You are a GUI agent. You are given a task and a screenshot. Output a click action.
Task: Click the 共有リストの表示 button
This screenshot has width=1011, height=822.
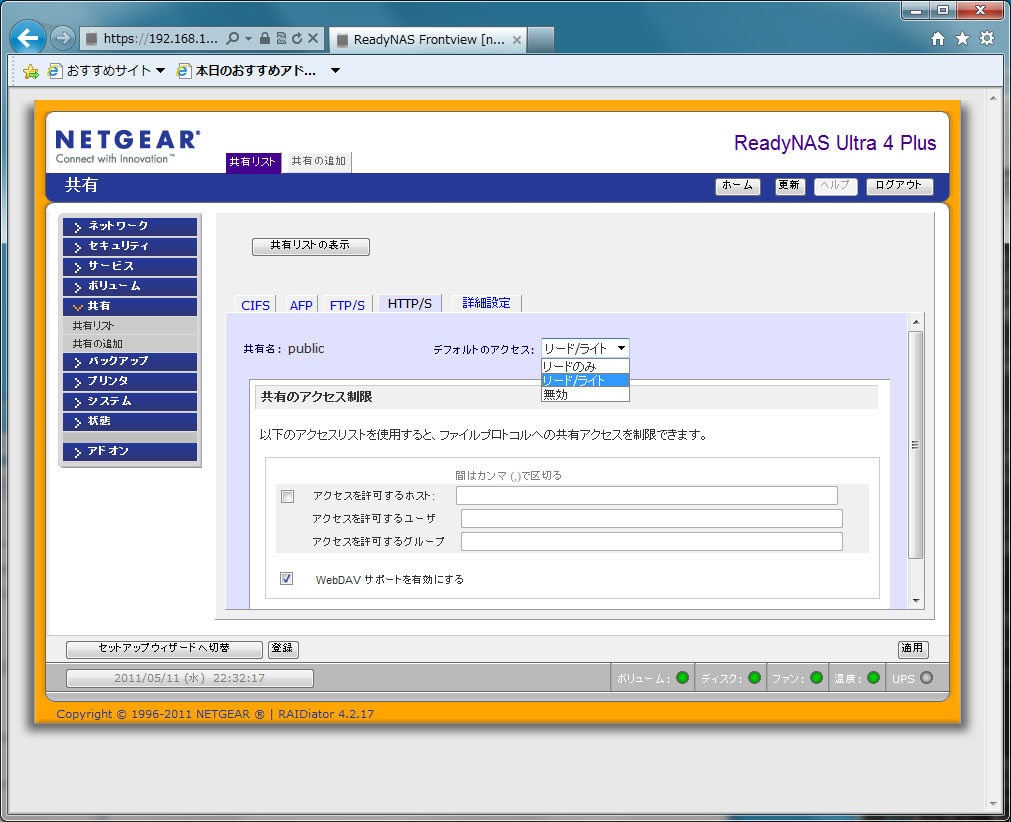310,246
